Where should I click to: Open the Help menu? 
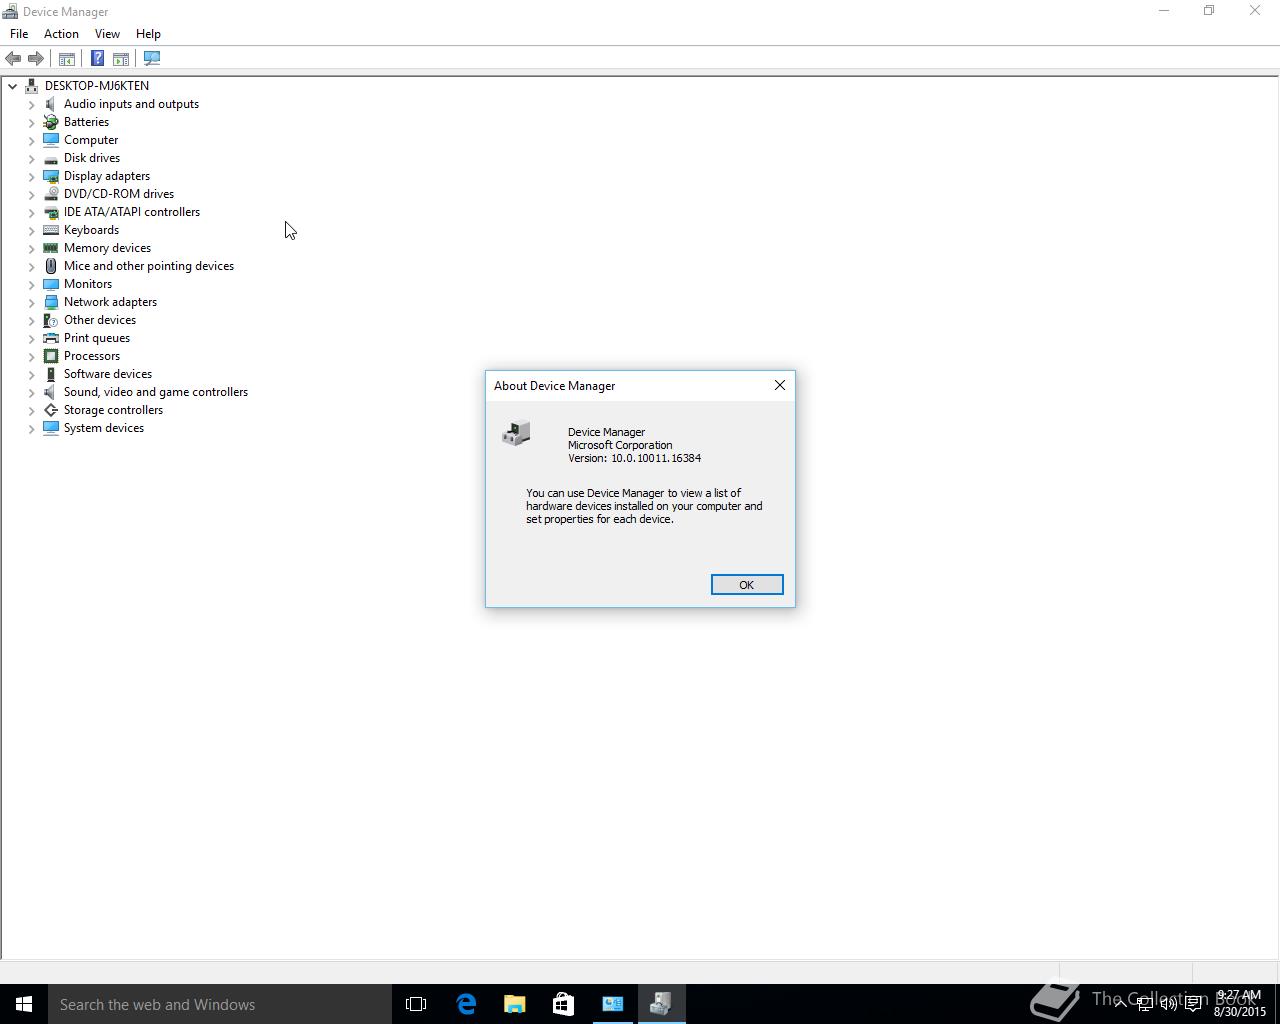[x=148, y=34]
